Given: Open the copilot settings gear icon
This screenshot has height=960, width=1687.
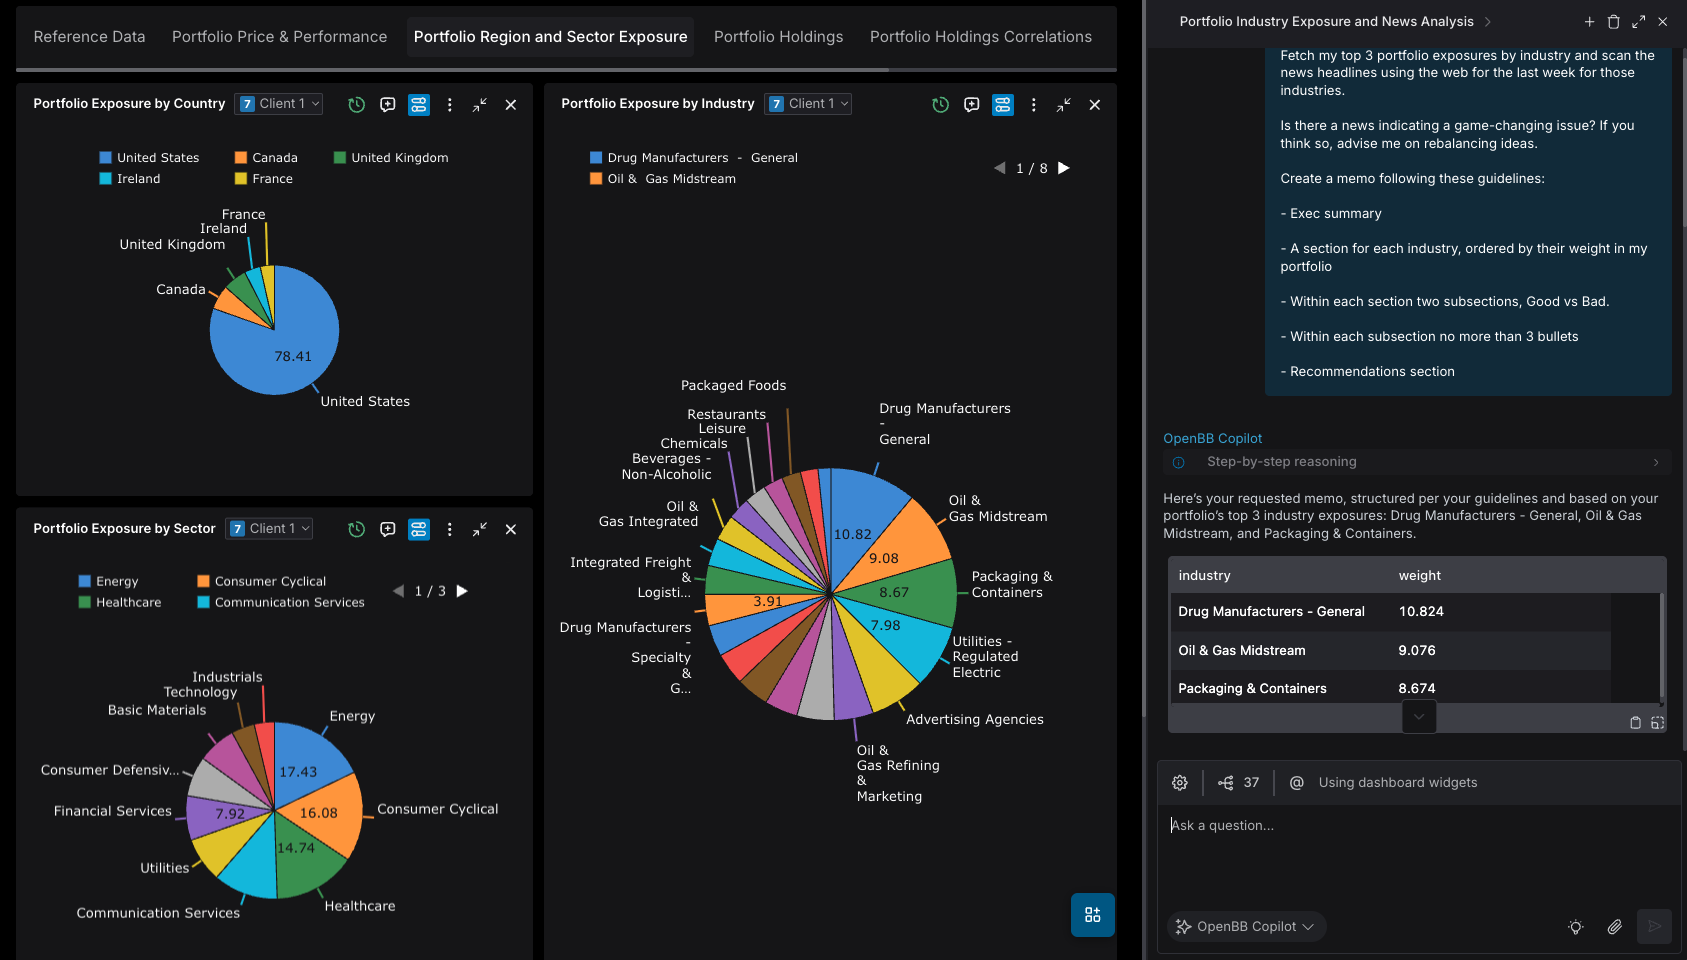Looking at the screenshot, I should tap(1180, 783).
